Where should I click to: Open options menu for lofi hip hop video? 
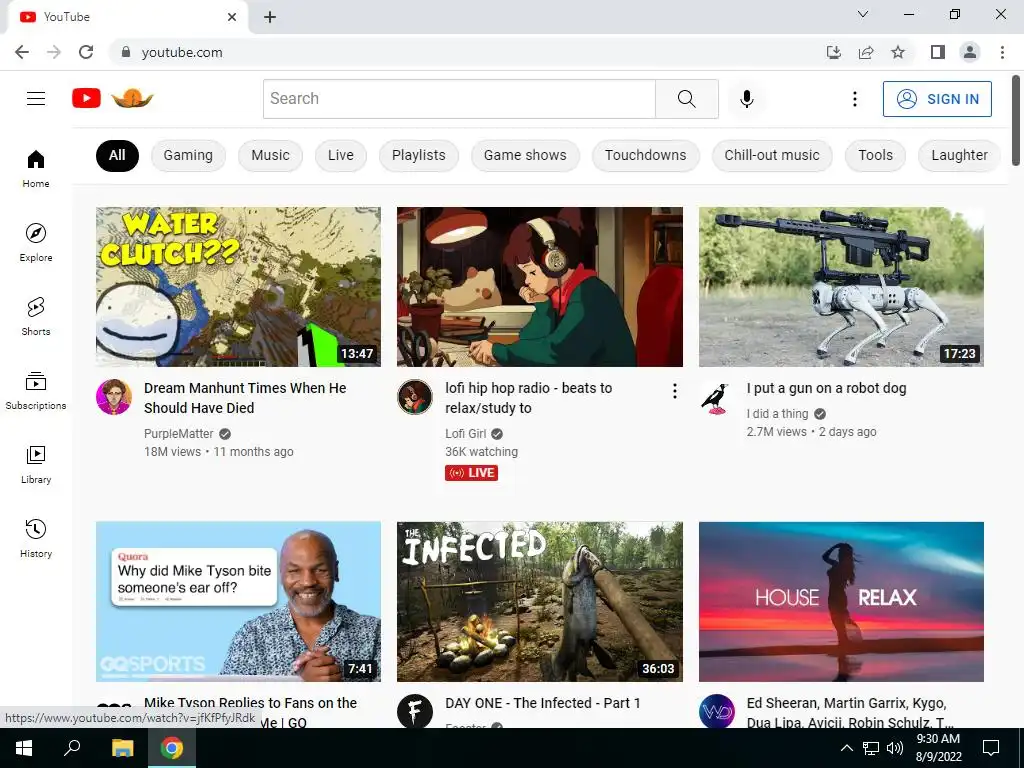point(675,391)
